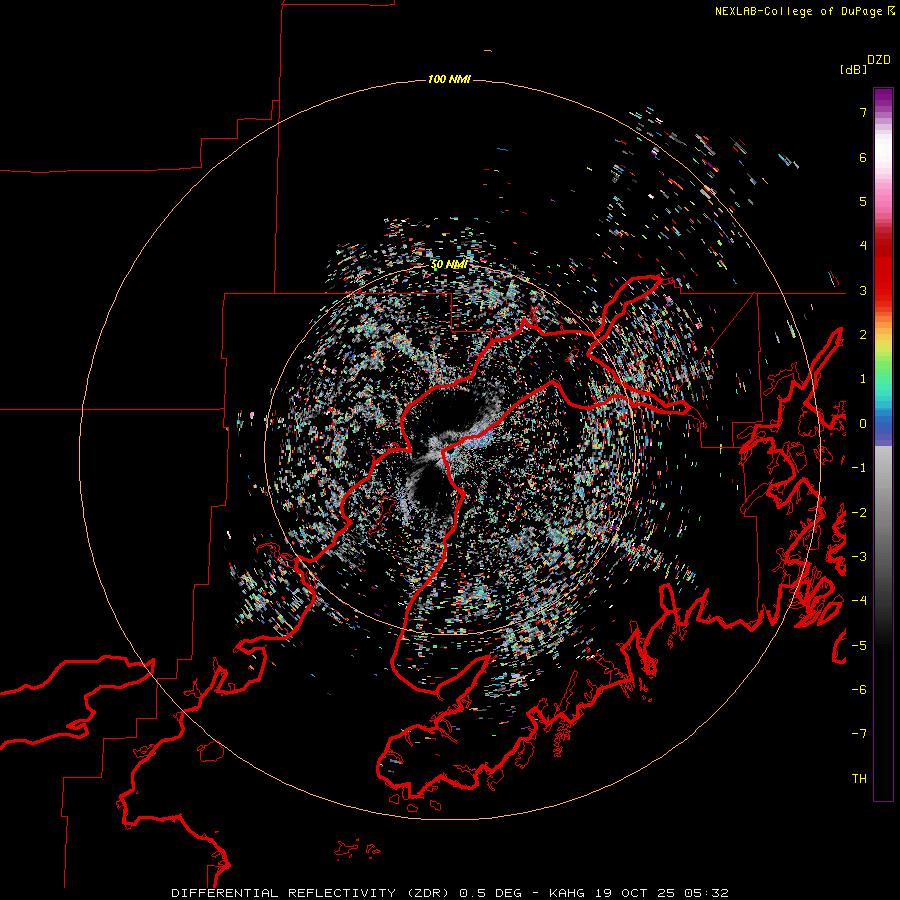Screen dimensions: 900x900
Task: Select the -6 tick label on the scale
Action: pos(859,690)
